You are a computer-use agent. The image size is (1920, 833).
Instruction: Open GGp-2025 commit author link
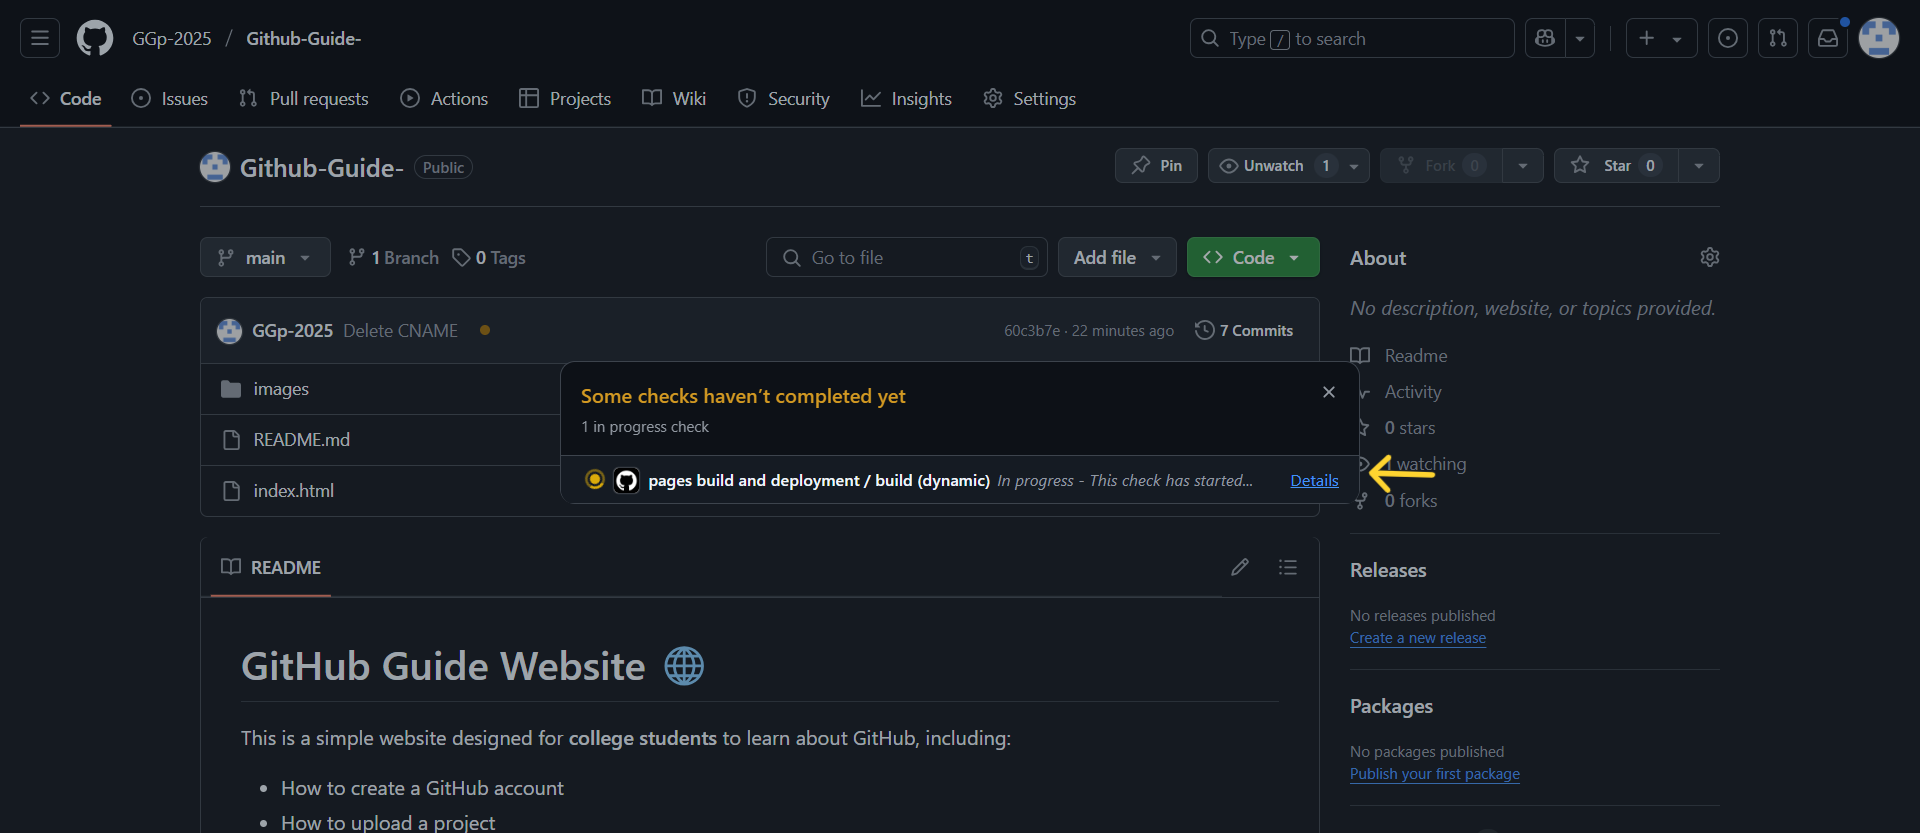[x=292, y=330]
